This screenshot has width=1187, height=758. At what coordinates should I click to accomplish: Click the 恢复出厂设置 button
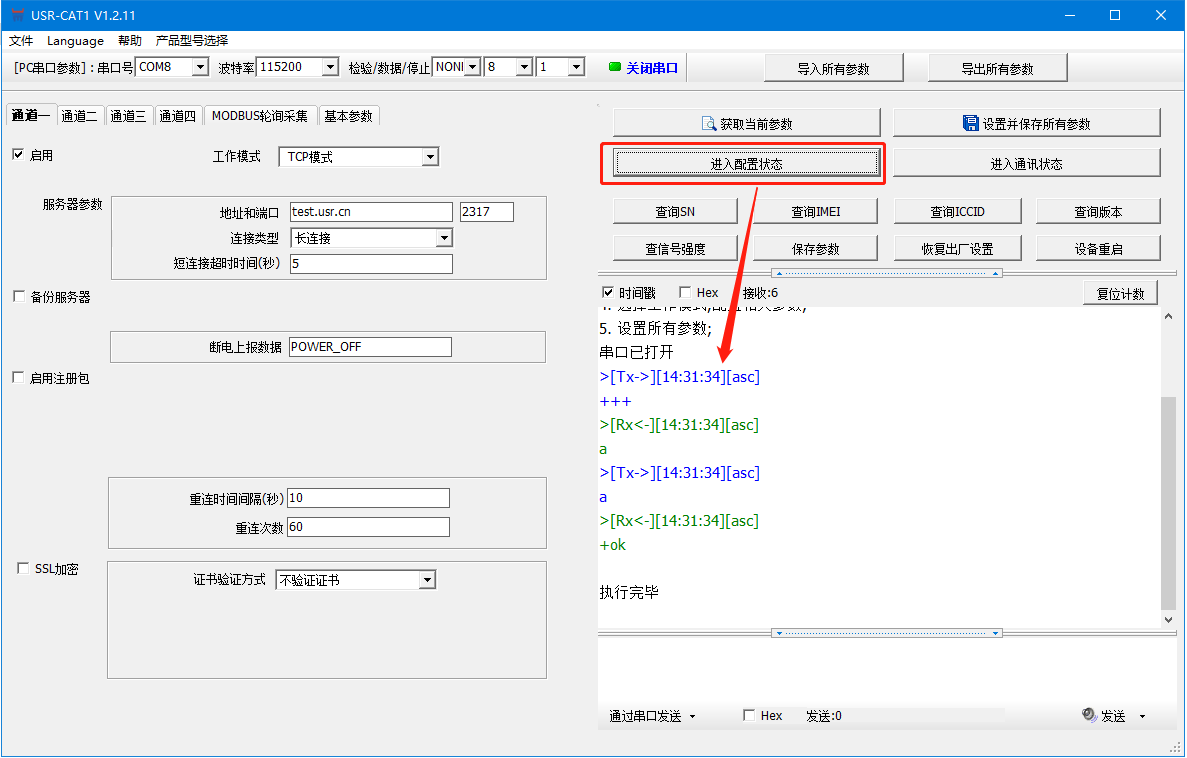tap(958, 248)
